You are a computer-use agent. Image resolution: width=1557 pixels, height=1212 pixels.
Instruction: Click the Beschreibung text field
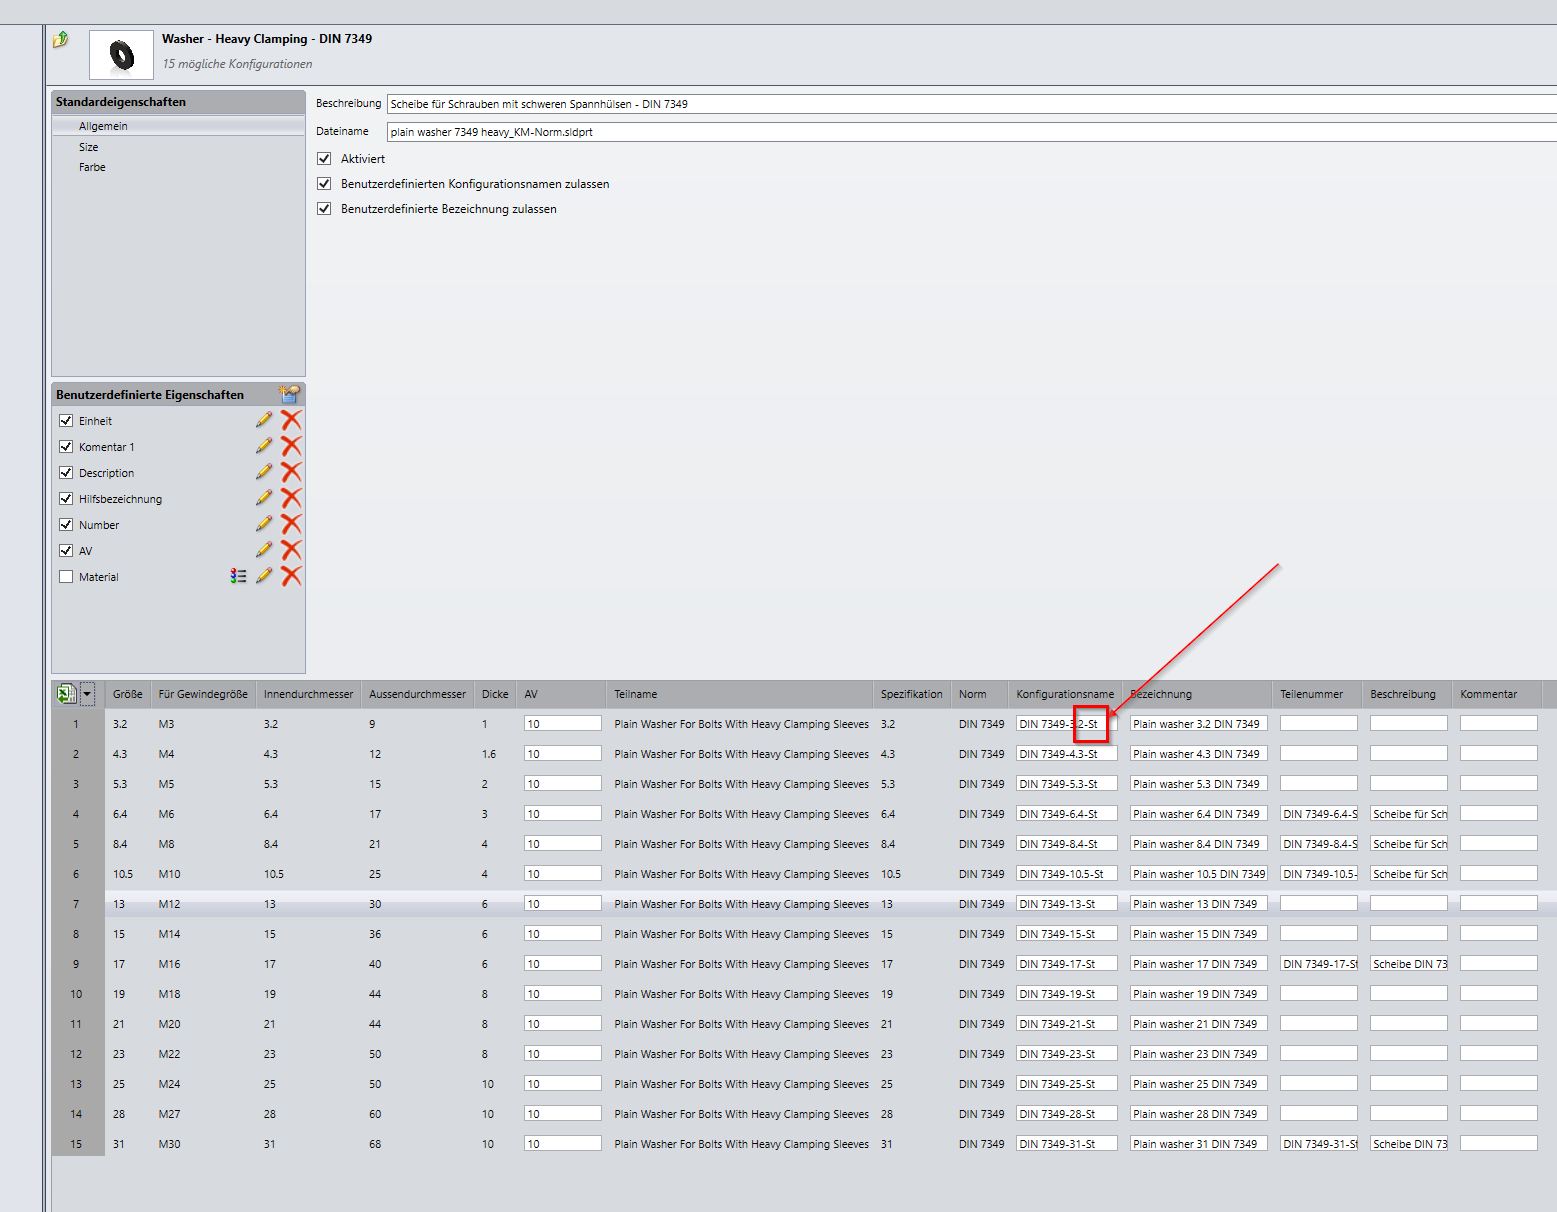coord(971,104)
